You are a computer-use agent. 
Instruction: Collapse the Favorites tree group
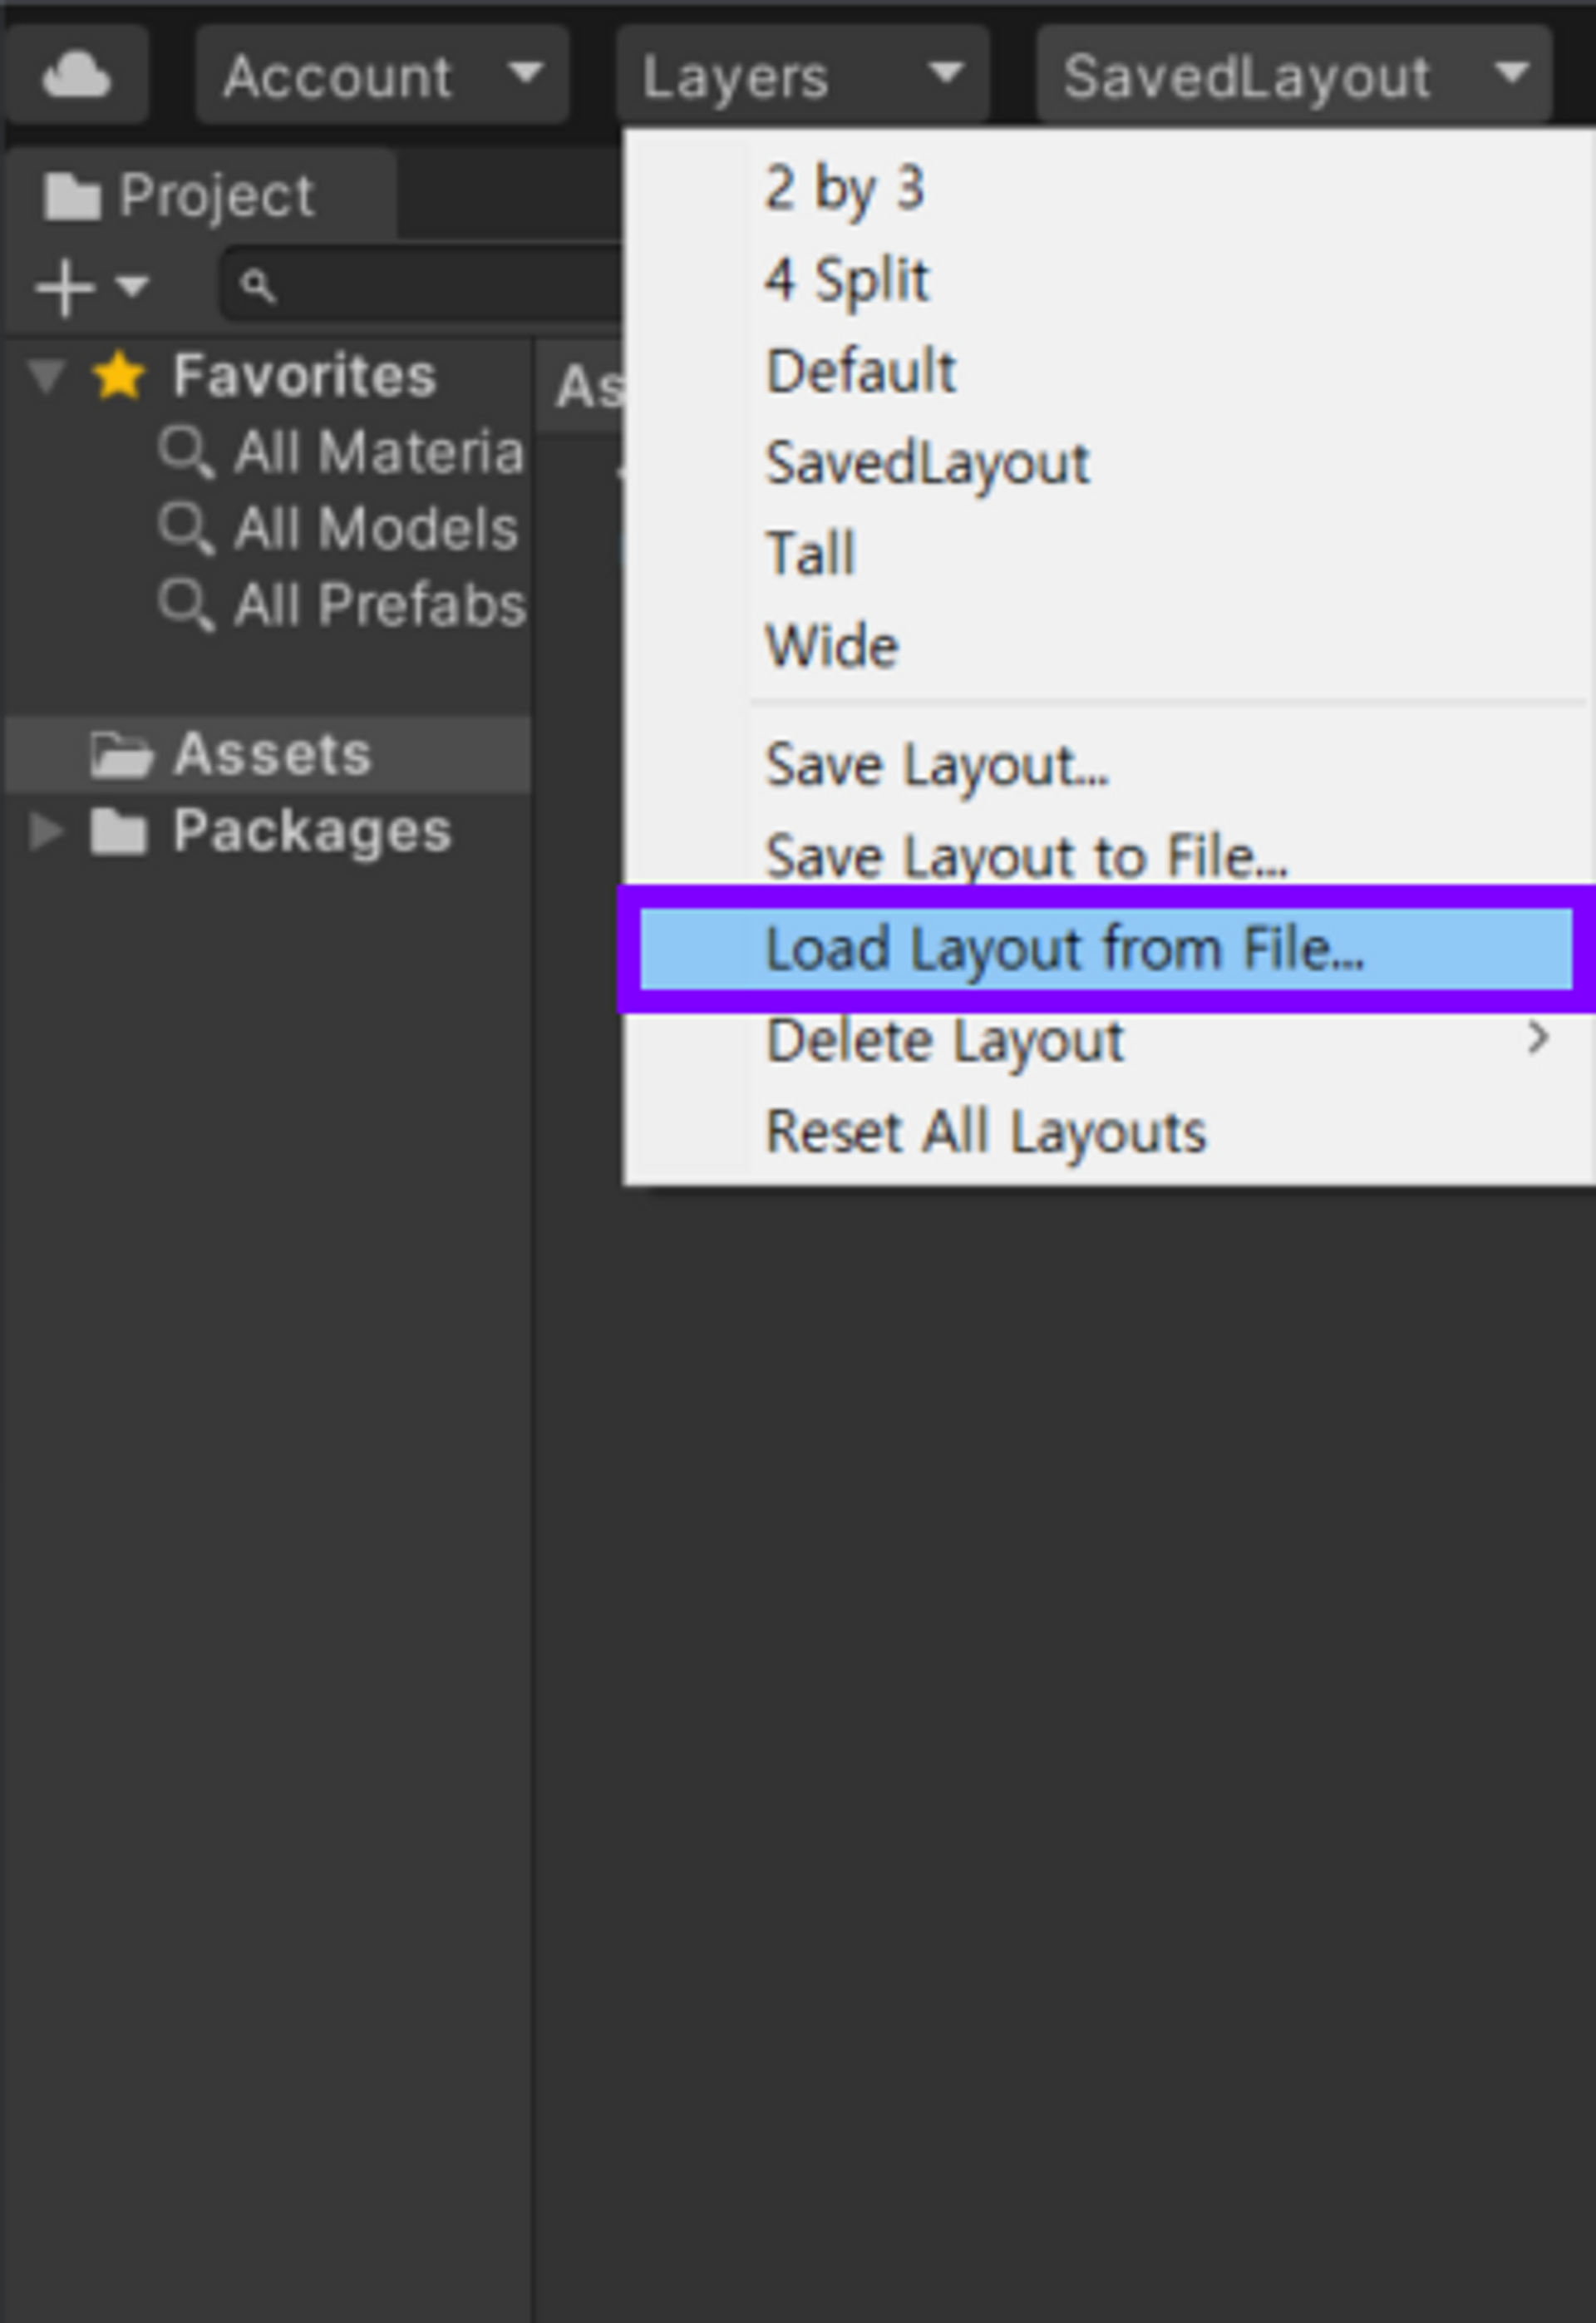coord(46,376)
